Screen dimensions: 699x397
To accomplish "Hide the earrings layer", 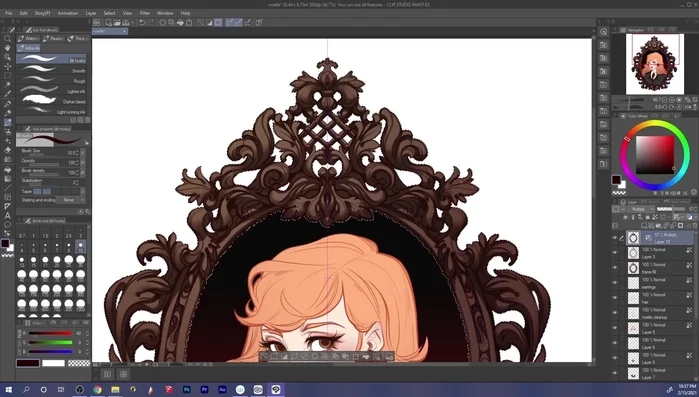I will pyautogui.click(x=615, y=283).
